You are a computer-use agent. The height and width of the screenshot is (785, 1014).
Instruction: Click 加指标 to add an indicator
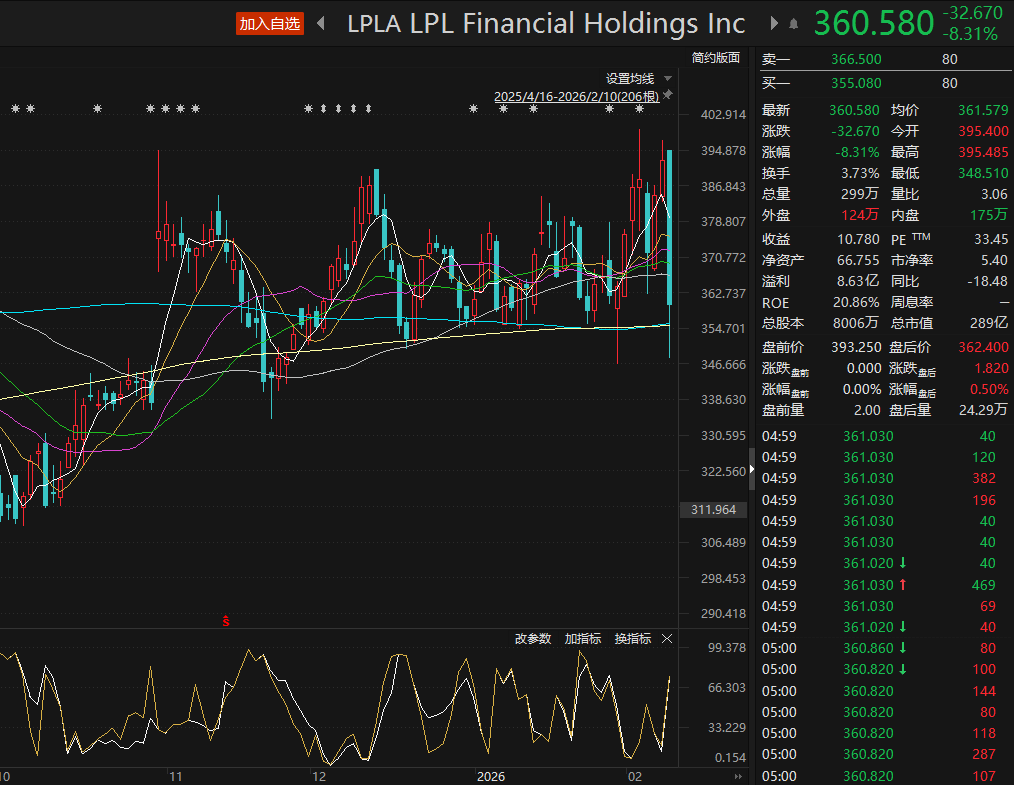point(583,639)
